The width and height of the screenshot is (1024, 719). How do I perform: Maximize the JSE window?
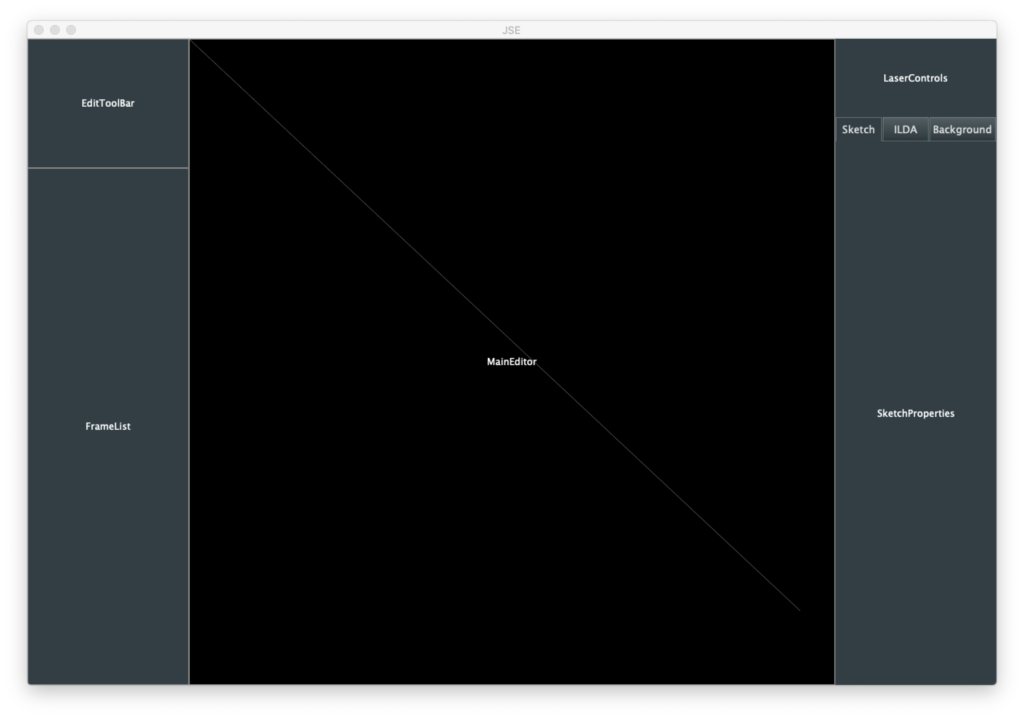(71, 30)
